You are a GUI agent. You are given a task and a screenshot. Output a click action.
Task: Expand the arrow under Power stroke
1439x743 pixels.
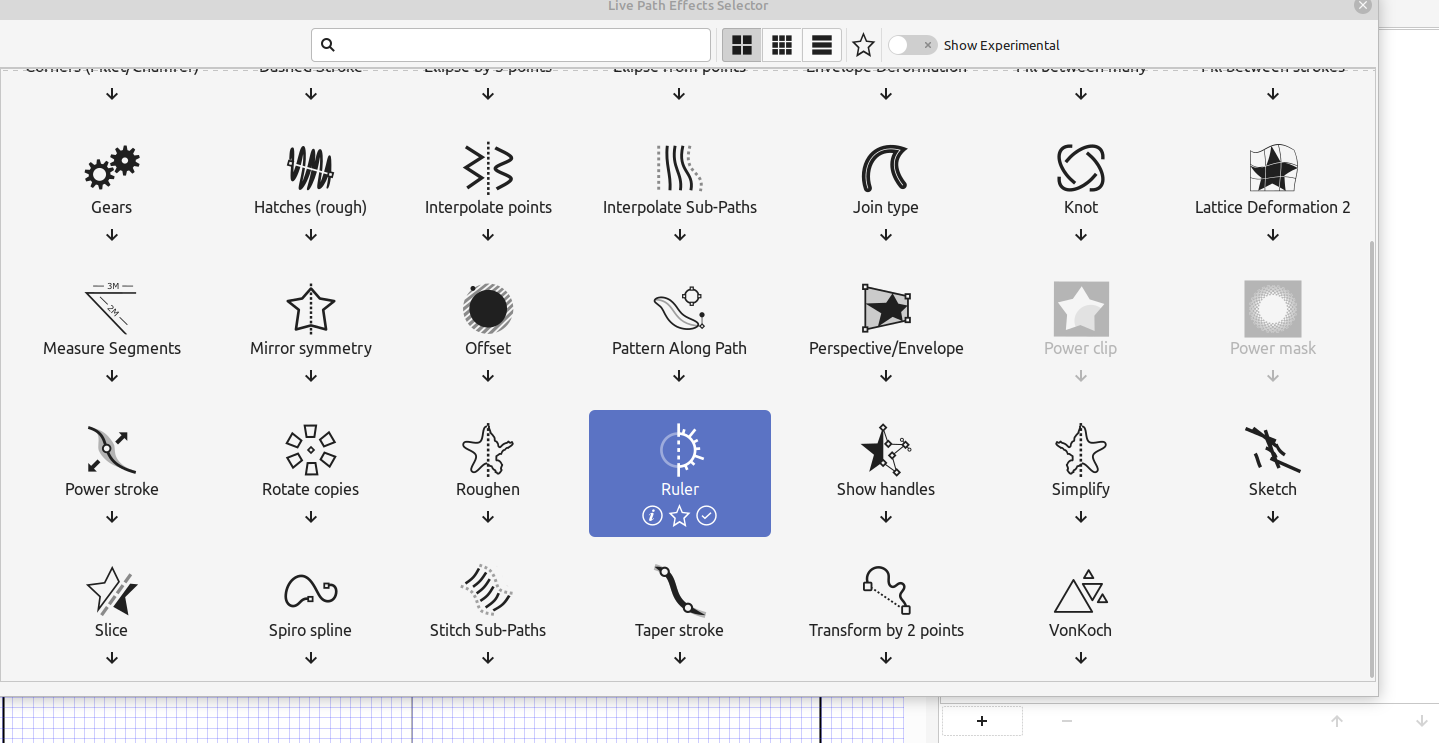[x=112, y=517]
